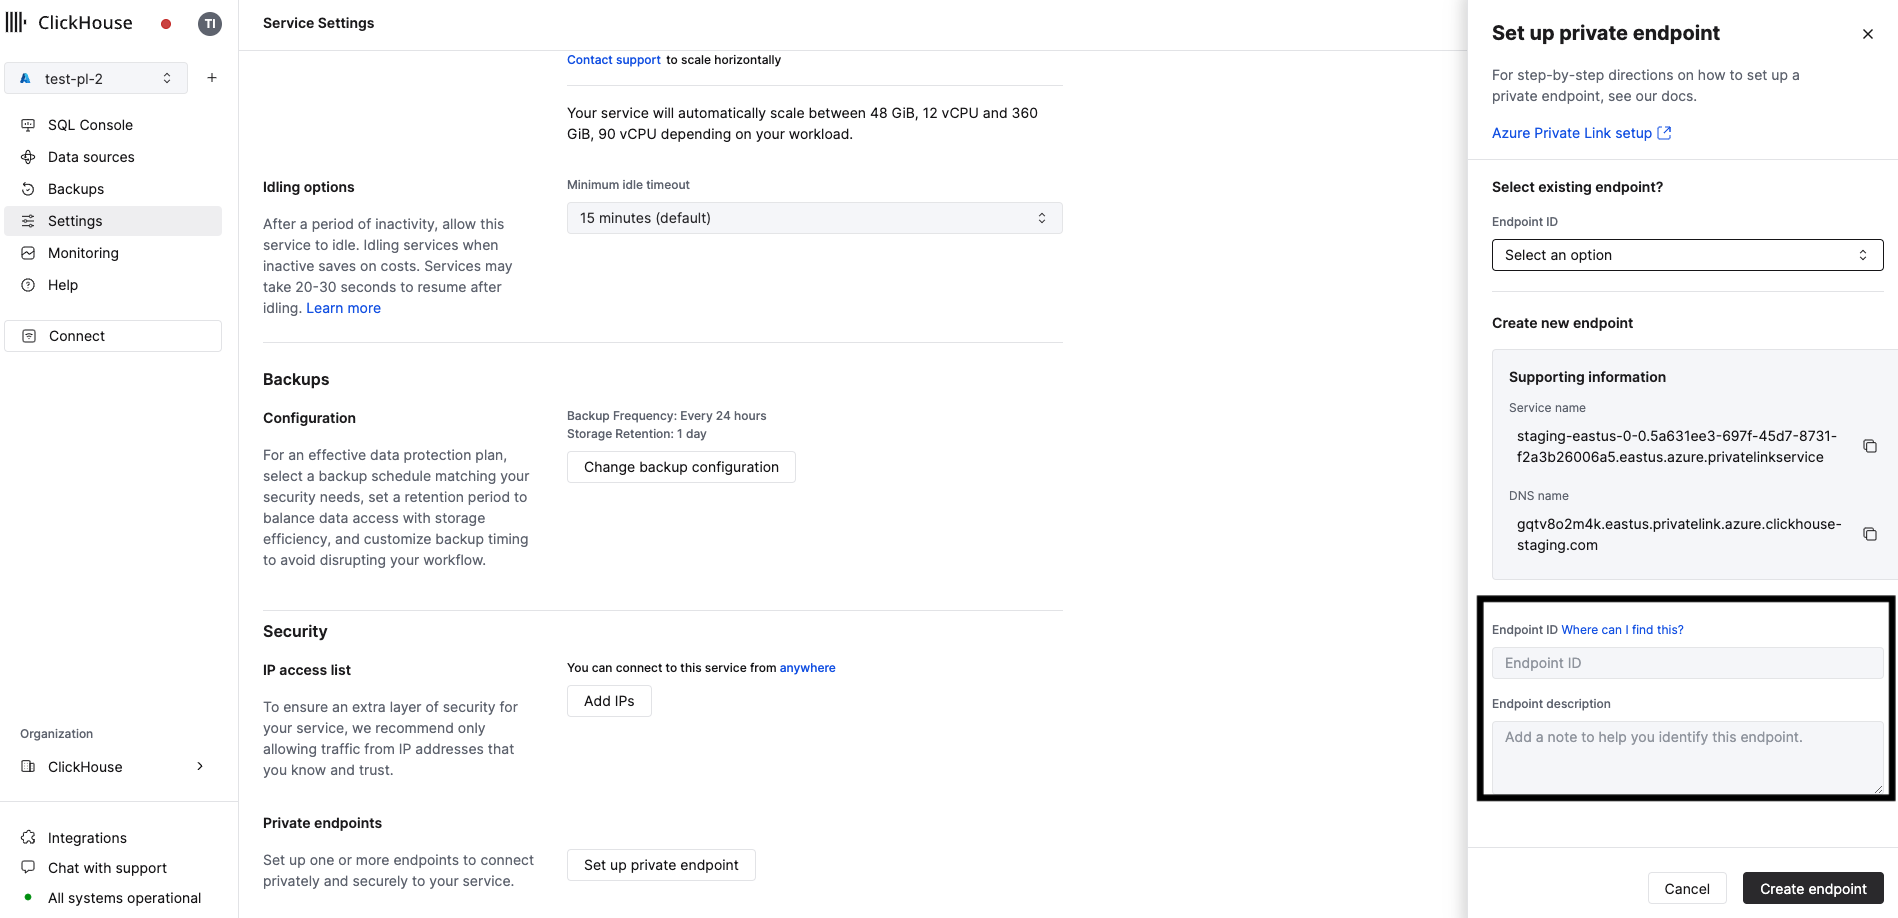Create a new service with the plus icon
This screenshot has width=1898, height=918.
click(211, 77)
